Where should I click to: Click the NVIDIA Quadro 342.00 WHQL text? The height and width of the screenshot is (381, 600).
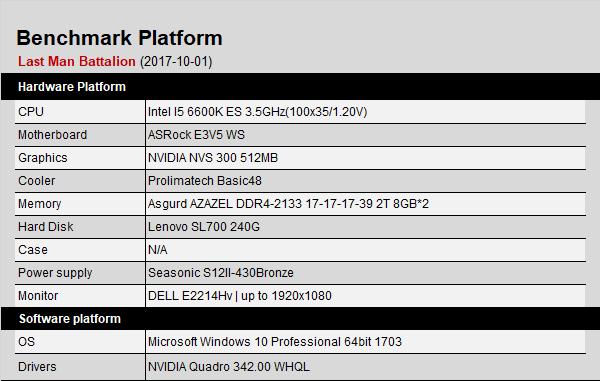pyautogui.click(x=229, y=366)
